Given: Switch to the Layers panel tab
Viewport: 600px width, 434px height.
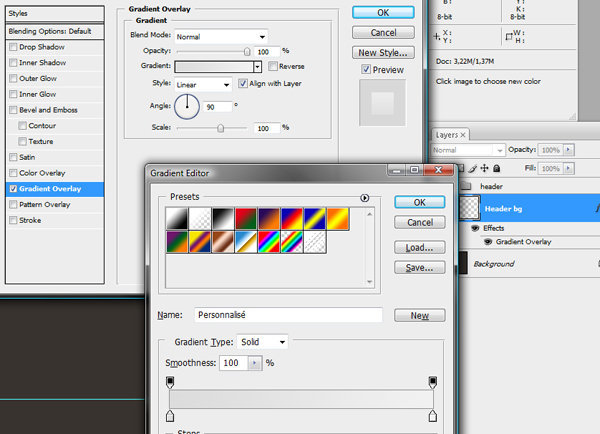Looking at the screenshot, I should point(450,135).
